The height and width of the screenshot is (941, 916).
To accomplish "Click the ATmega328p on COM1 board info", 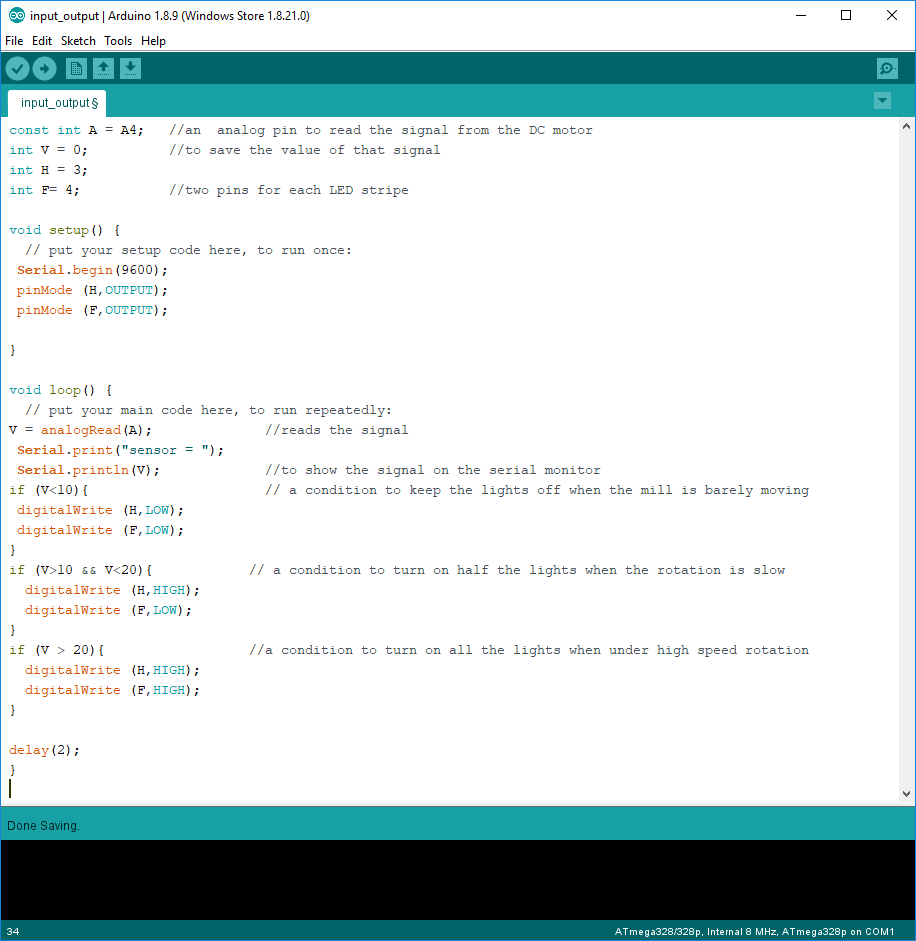I will click(x=754, y=931).
